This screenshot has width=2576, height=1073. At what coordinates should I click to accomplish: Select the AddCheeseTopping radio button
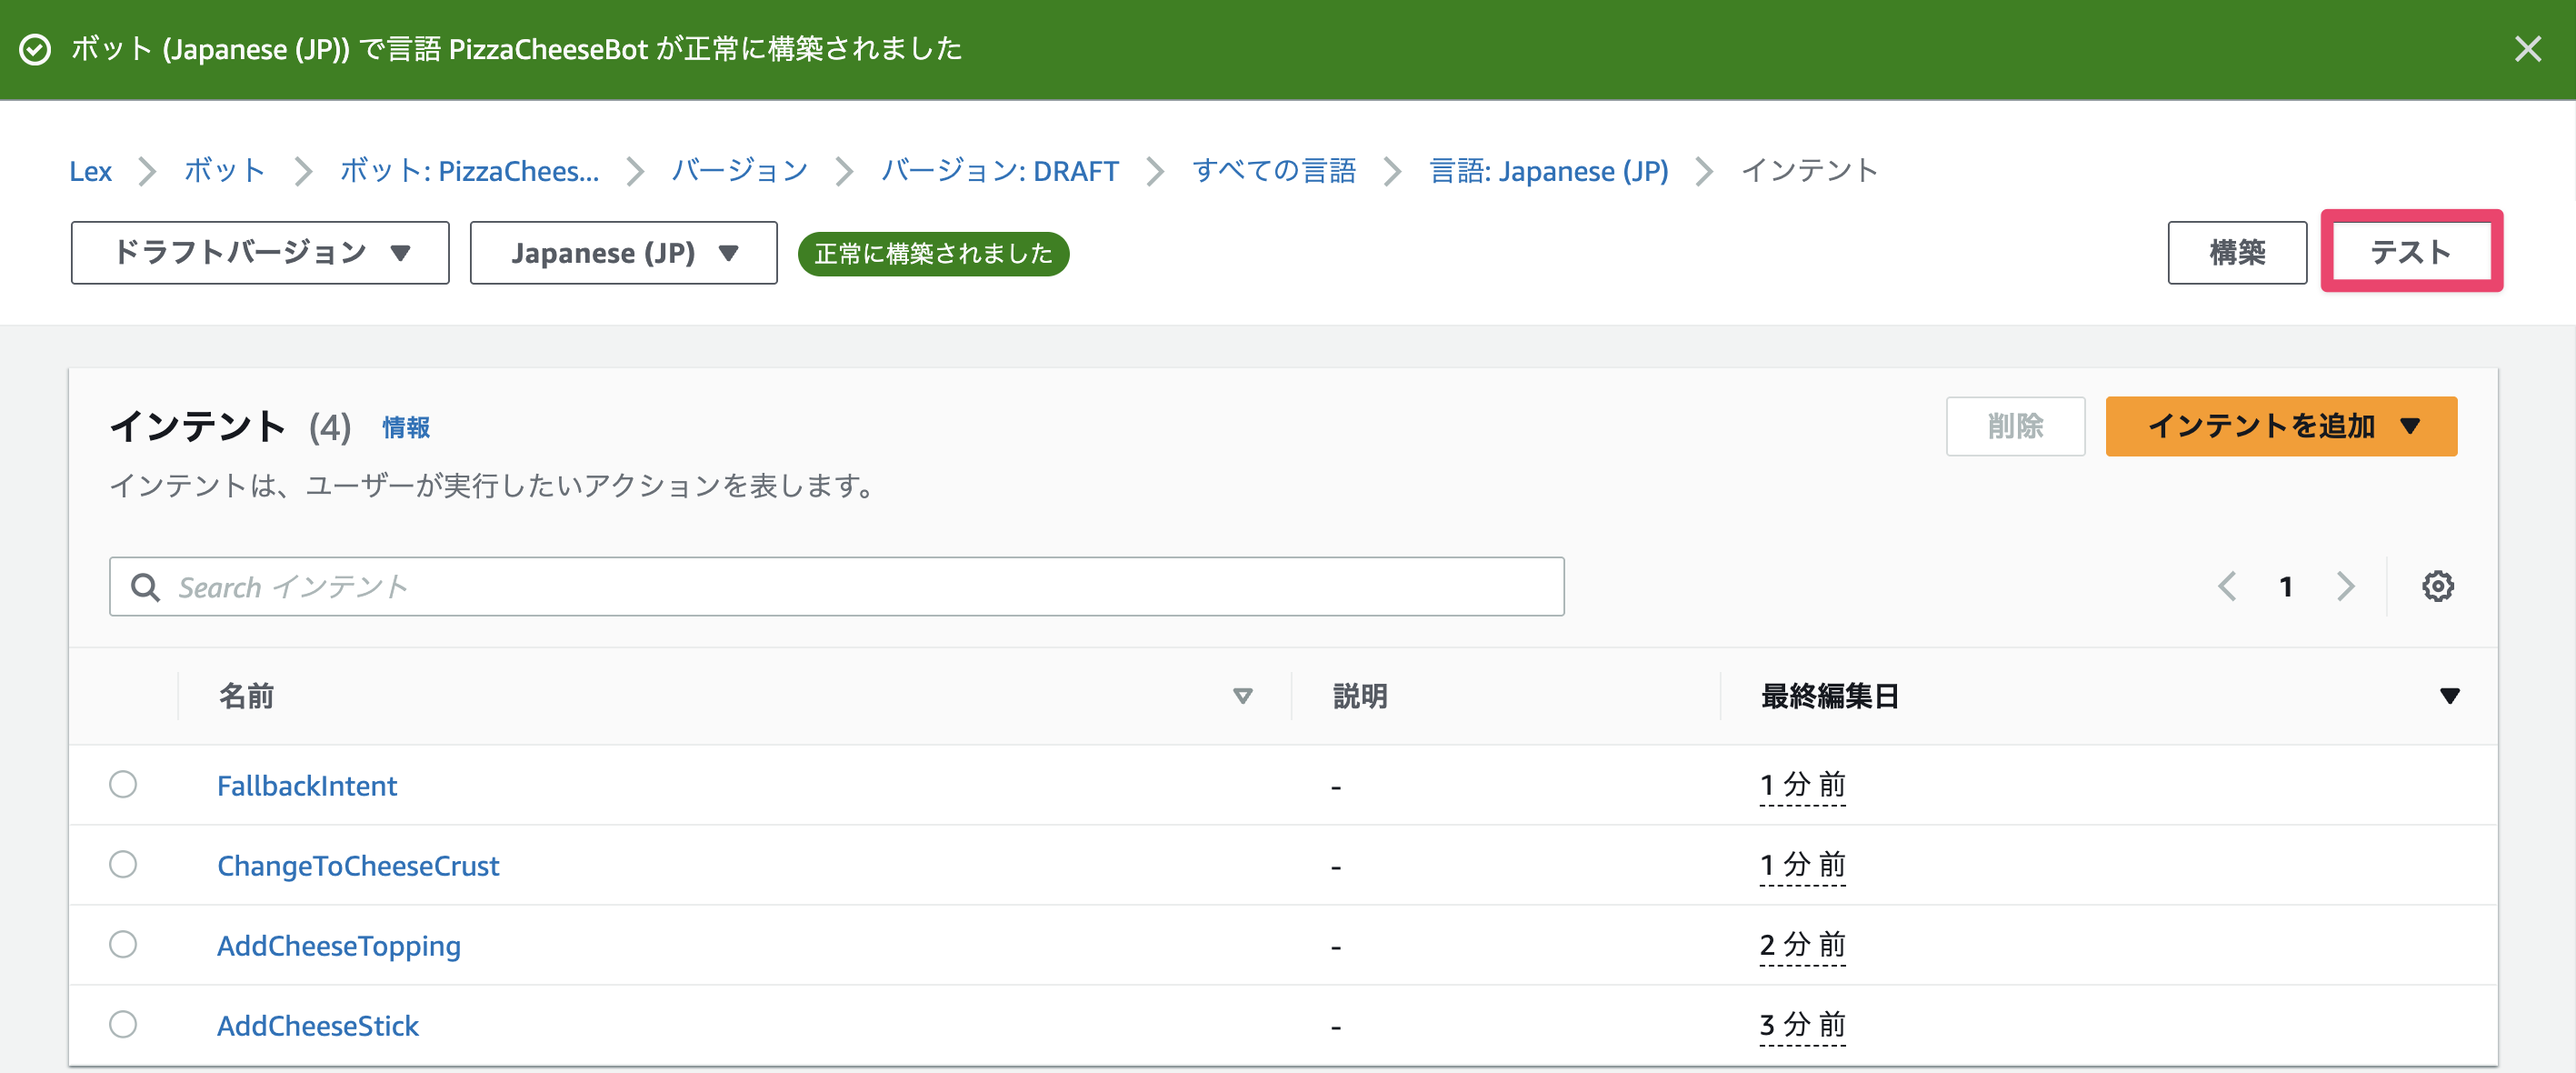point(123,945)
